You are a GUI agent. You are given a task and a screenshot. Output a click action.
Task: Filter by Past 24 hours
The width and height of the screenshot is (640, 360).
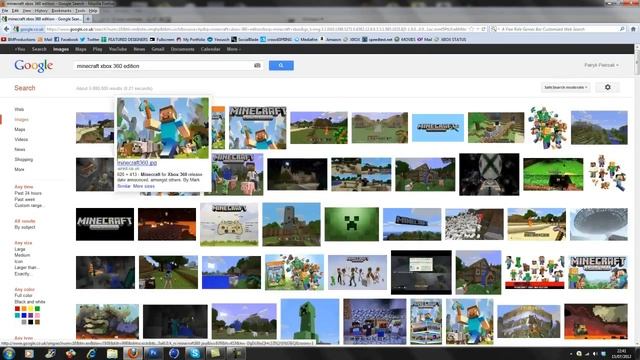click(28, 193)
